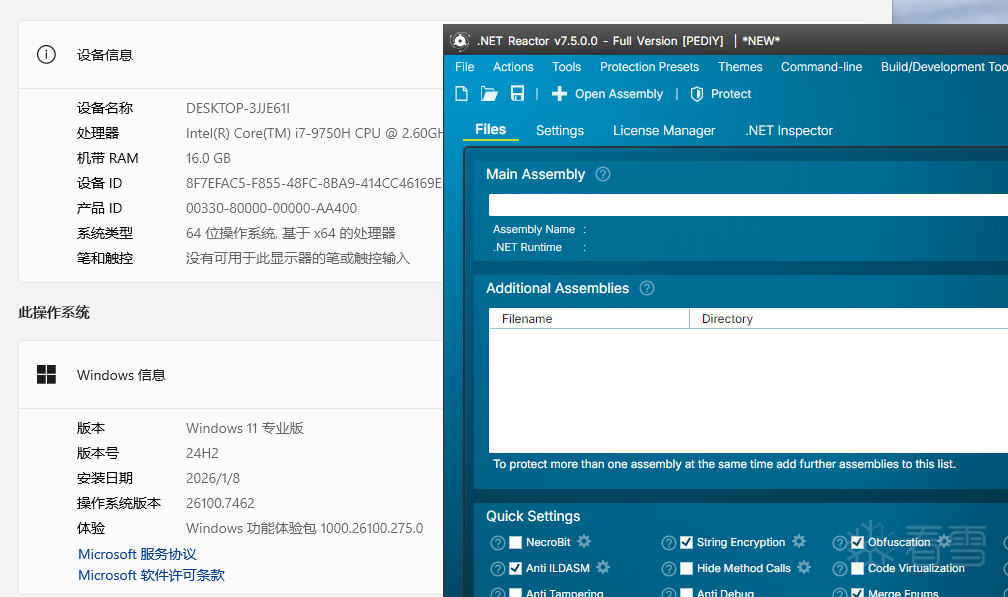This screenshot has width=1008, height=597.
Task: Switch to the Files tab
Action: click(490, 129)
